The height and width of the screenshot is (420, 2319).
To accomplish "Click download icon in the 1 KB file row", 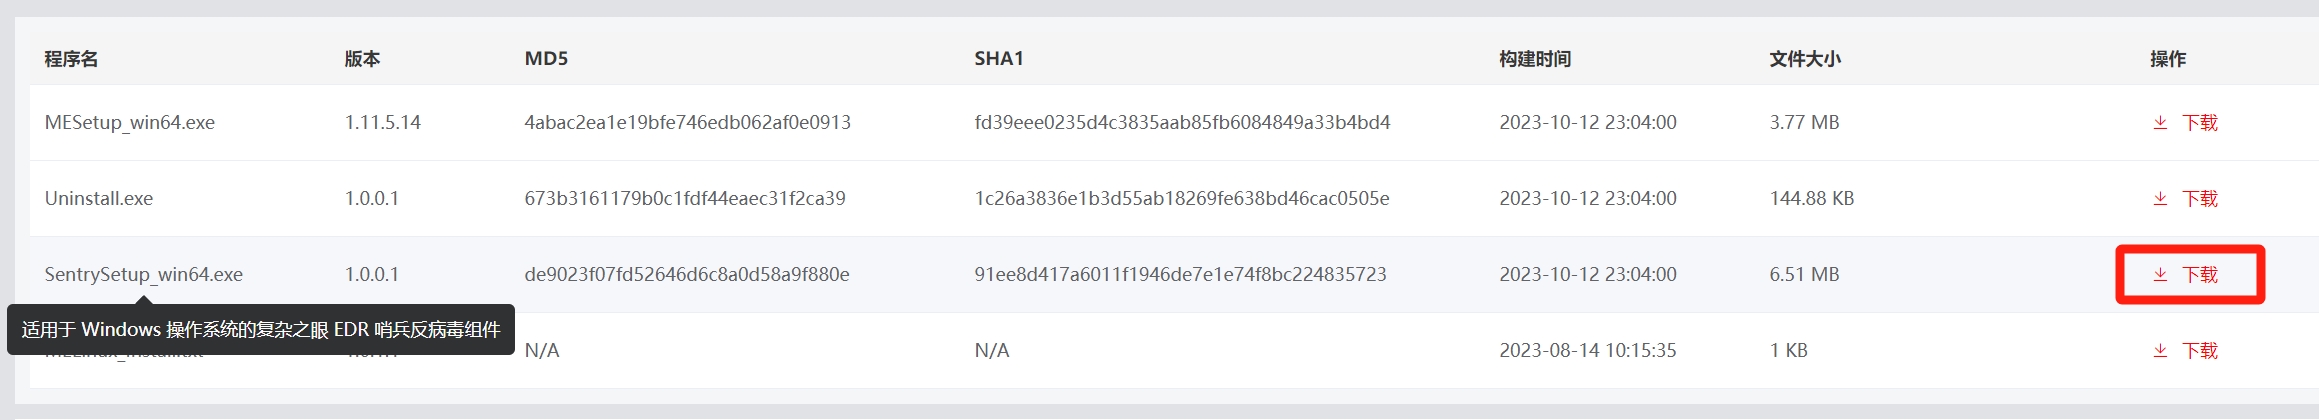I will [2160, 350].
